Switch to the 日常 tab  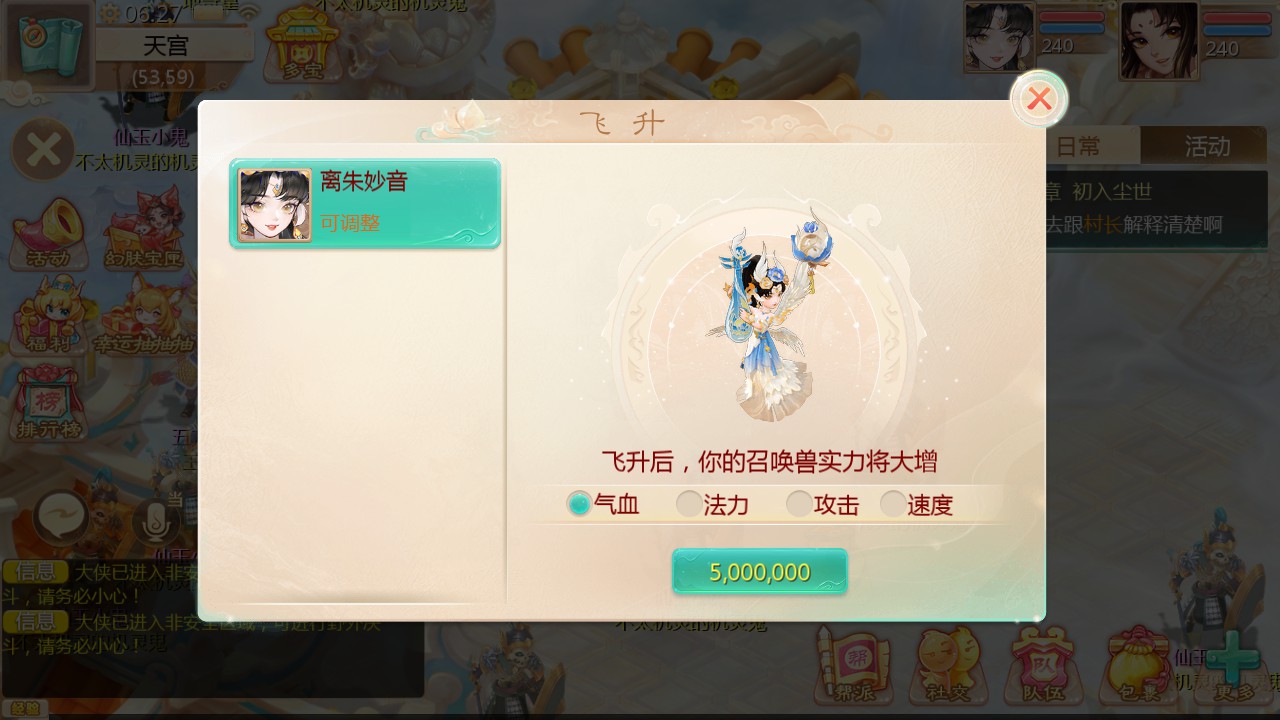click(1079, 146)
